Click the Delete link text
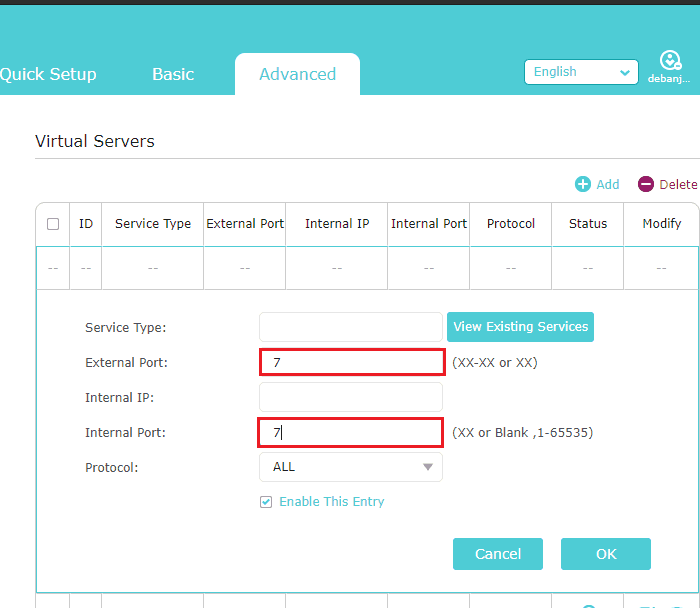The height and width of the screenshot is (608, 700). pos(678,184)
